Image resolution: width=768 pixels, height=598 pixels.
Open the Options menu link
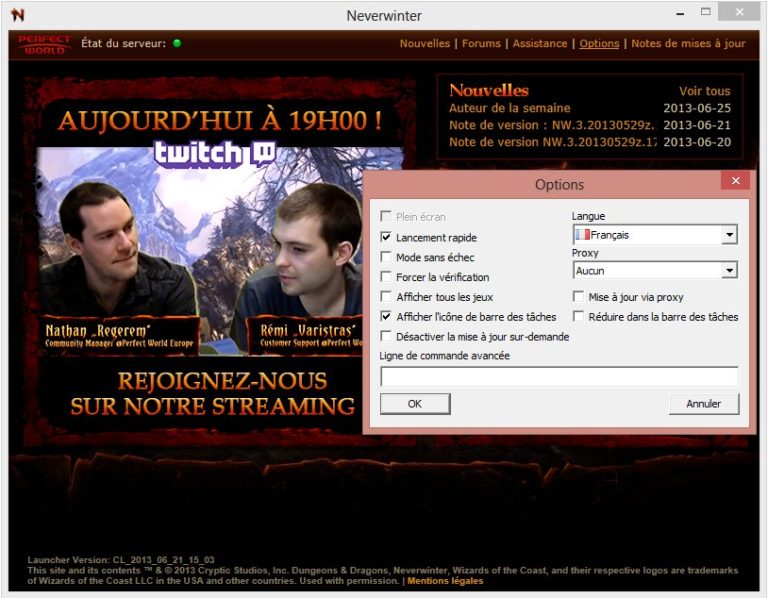point(600,44)
